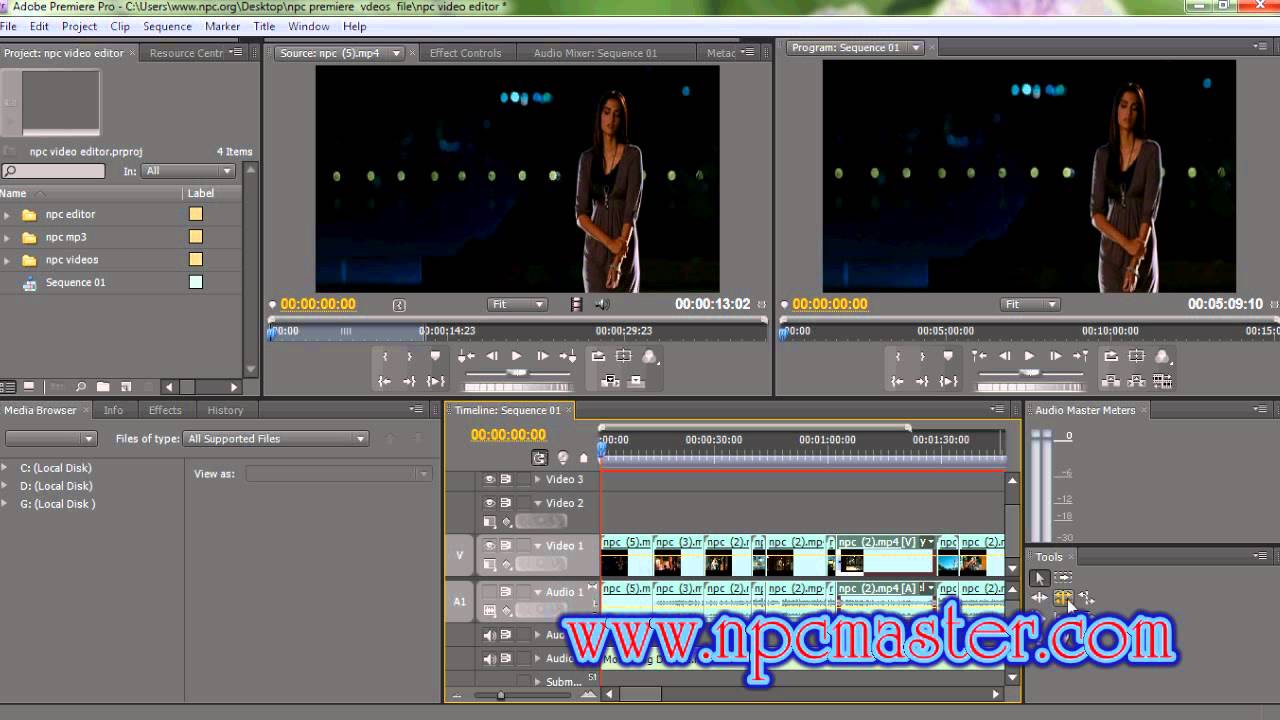The image size is (1280, 720).
Task: Click Timeline zoom slider
Action: pyautogui.click(x=501, y=695)
